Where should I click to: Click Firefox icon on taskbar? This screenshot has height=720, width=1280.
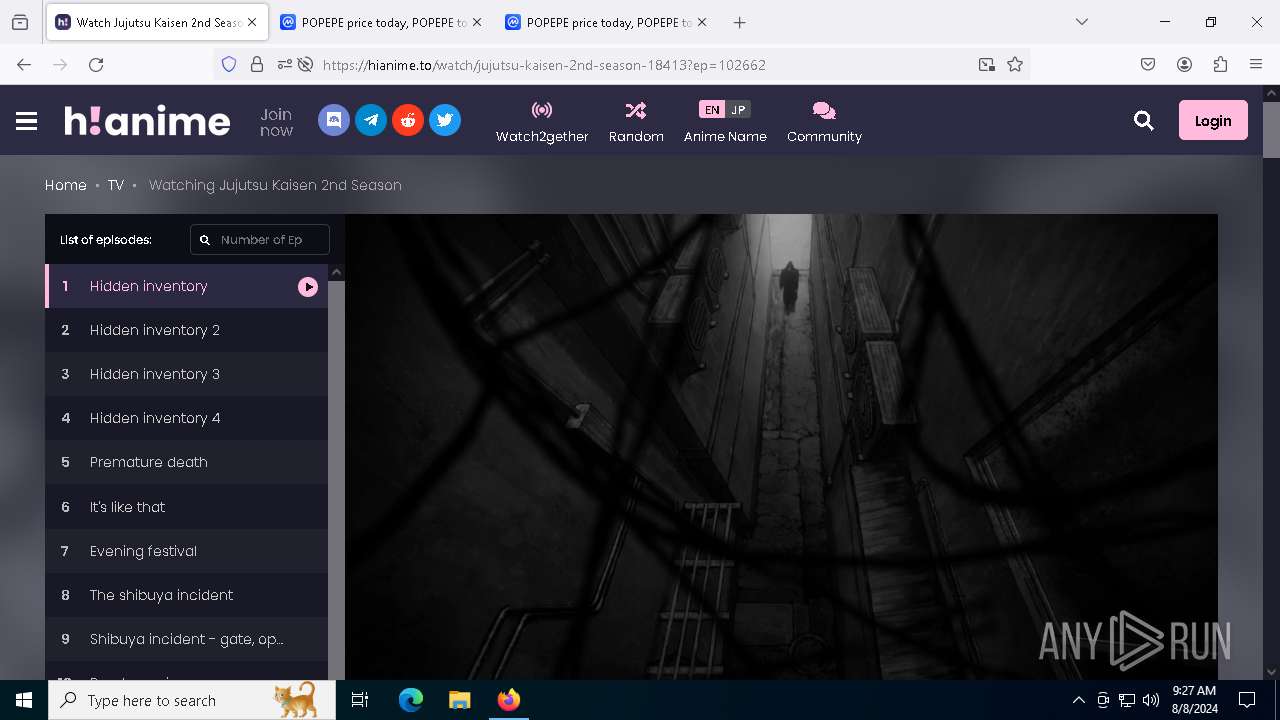(x=508, y=700)
